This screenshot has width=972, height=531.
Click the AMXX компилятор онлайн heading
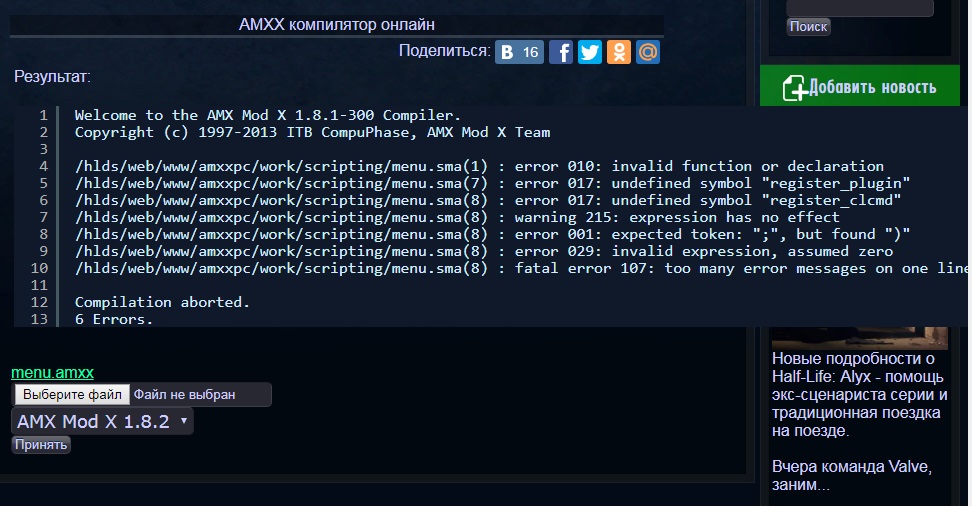337,25
